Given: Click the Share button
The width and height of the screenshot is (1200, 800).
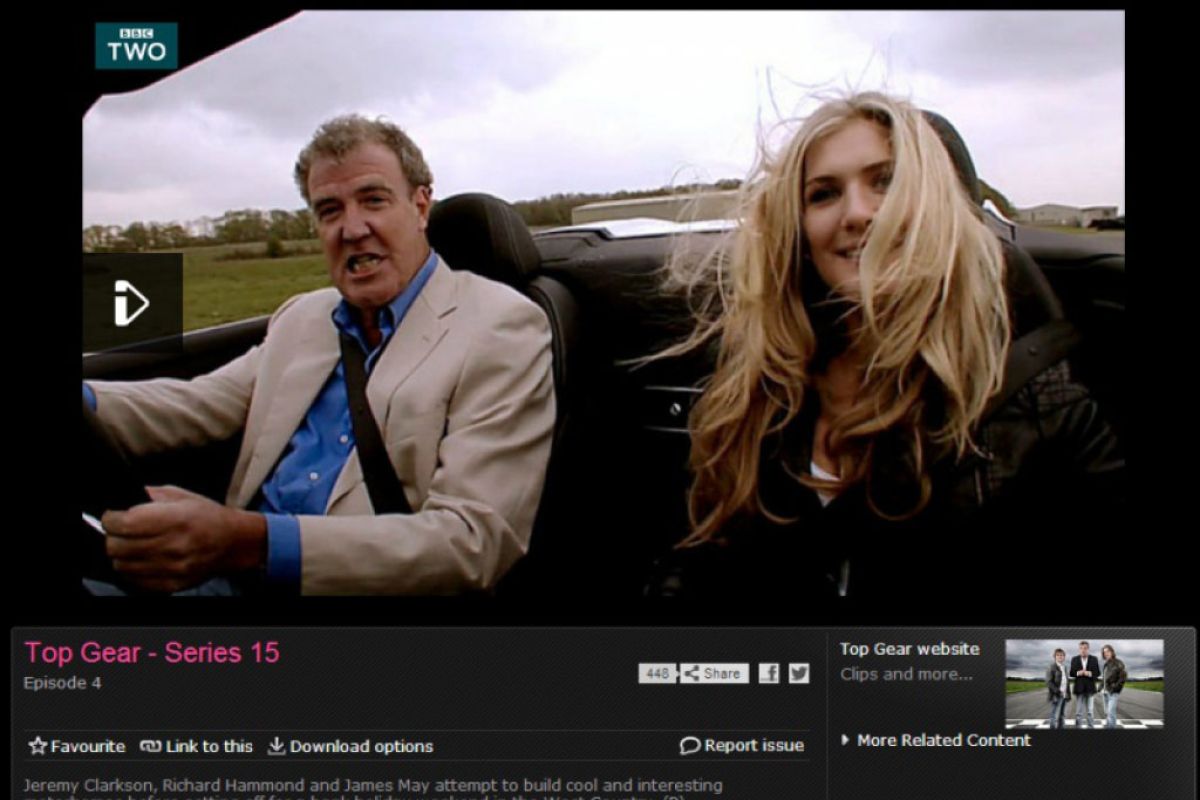Looking at the screenshot, I should (x=714, y=673).
